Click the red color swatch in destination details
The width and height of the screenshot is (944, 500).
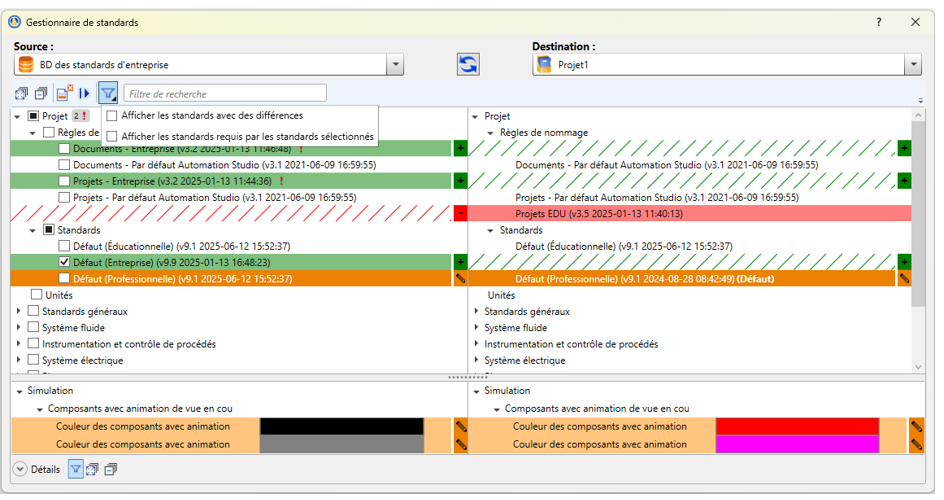tap(798, 427)
